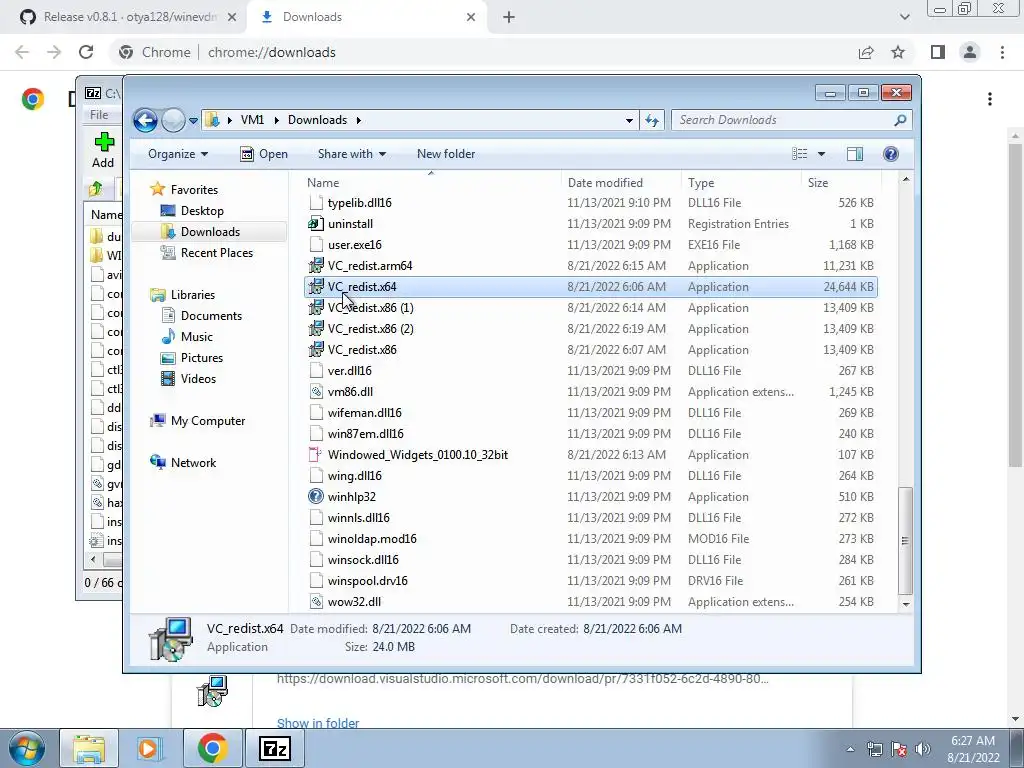This screenshot has width=1024, height=768.
Task: Go back with Explorer's blue back arrow
Action: 145,120
